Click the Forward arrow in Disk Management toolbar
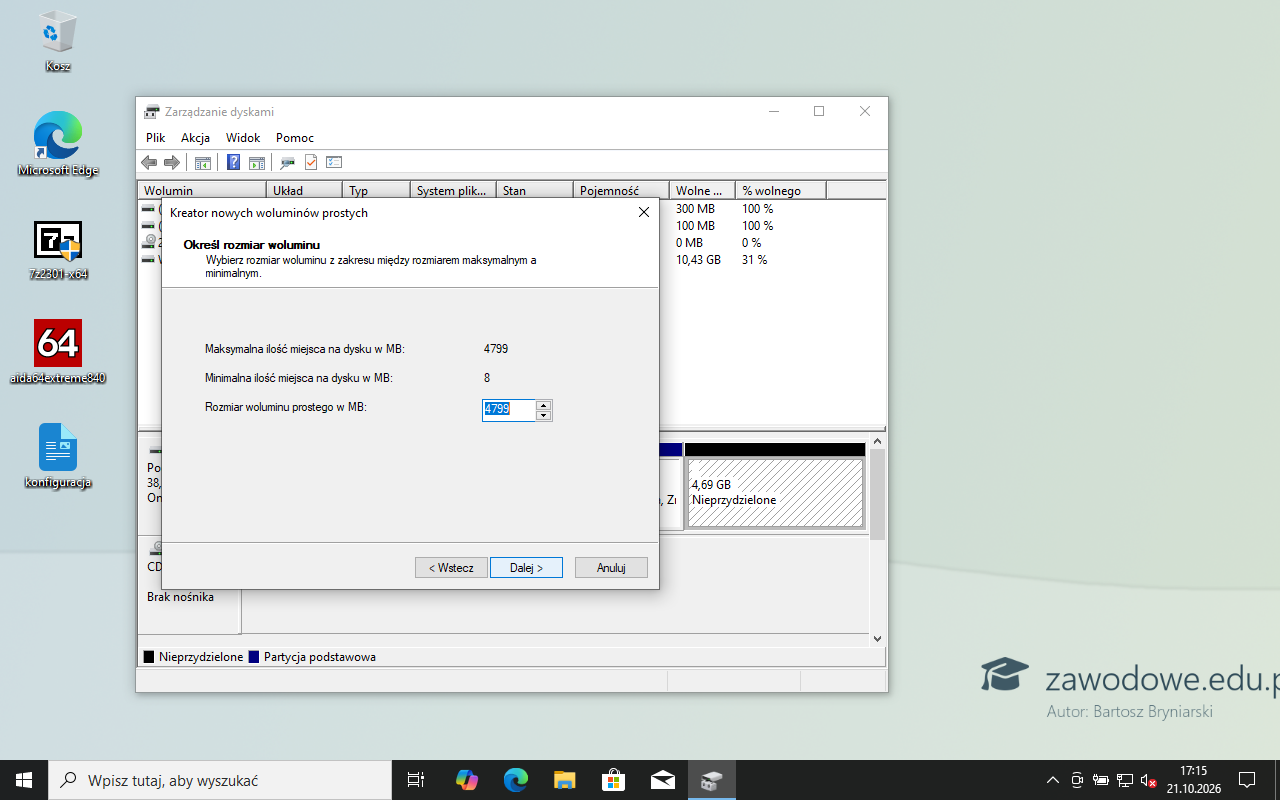Image resolution: width=1280 pixels, height=800 pixels. [172, 162]
